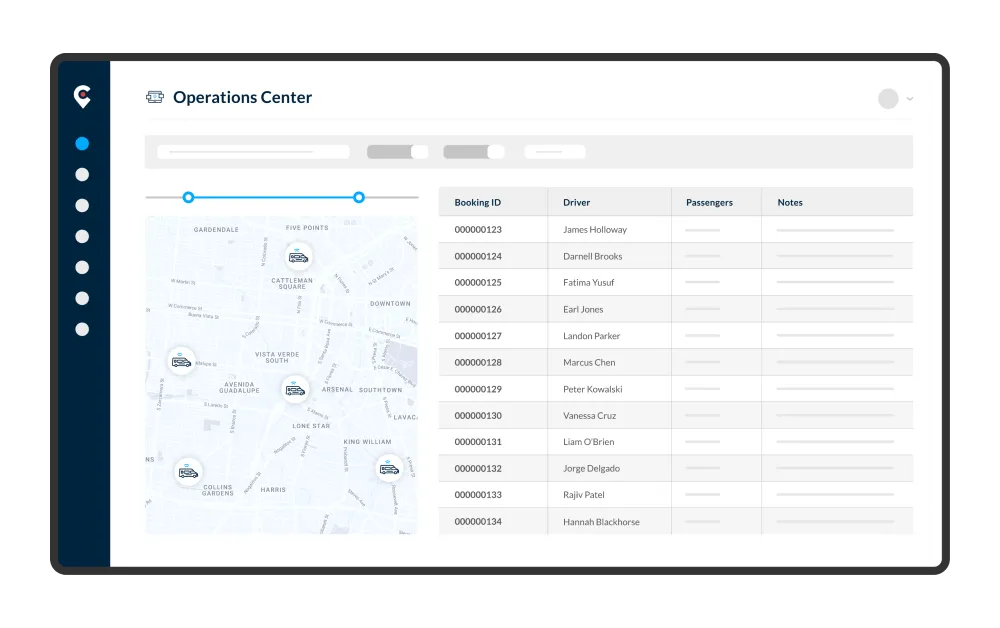The height and width of the screenshot is (628, 1000).
Task: Select driver James Holloway
Action: [595, 230]
